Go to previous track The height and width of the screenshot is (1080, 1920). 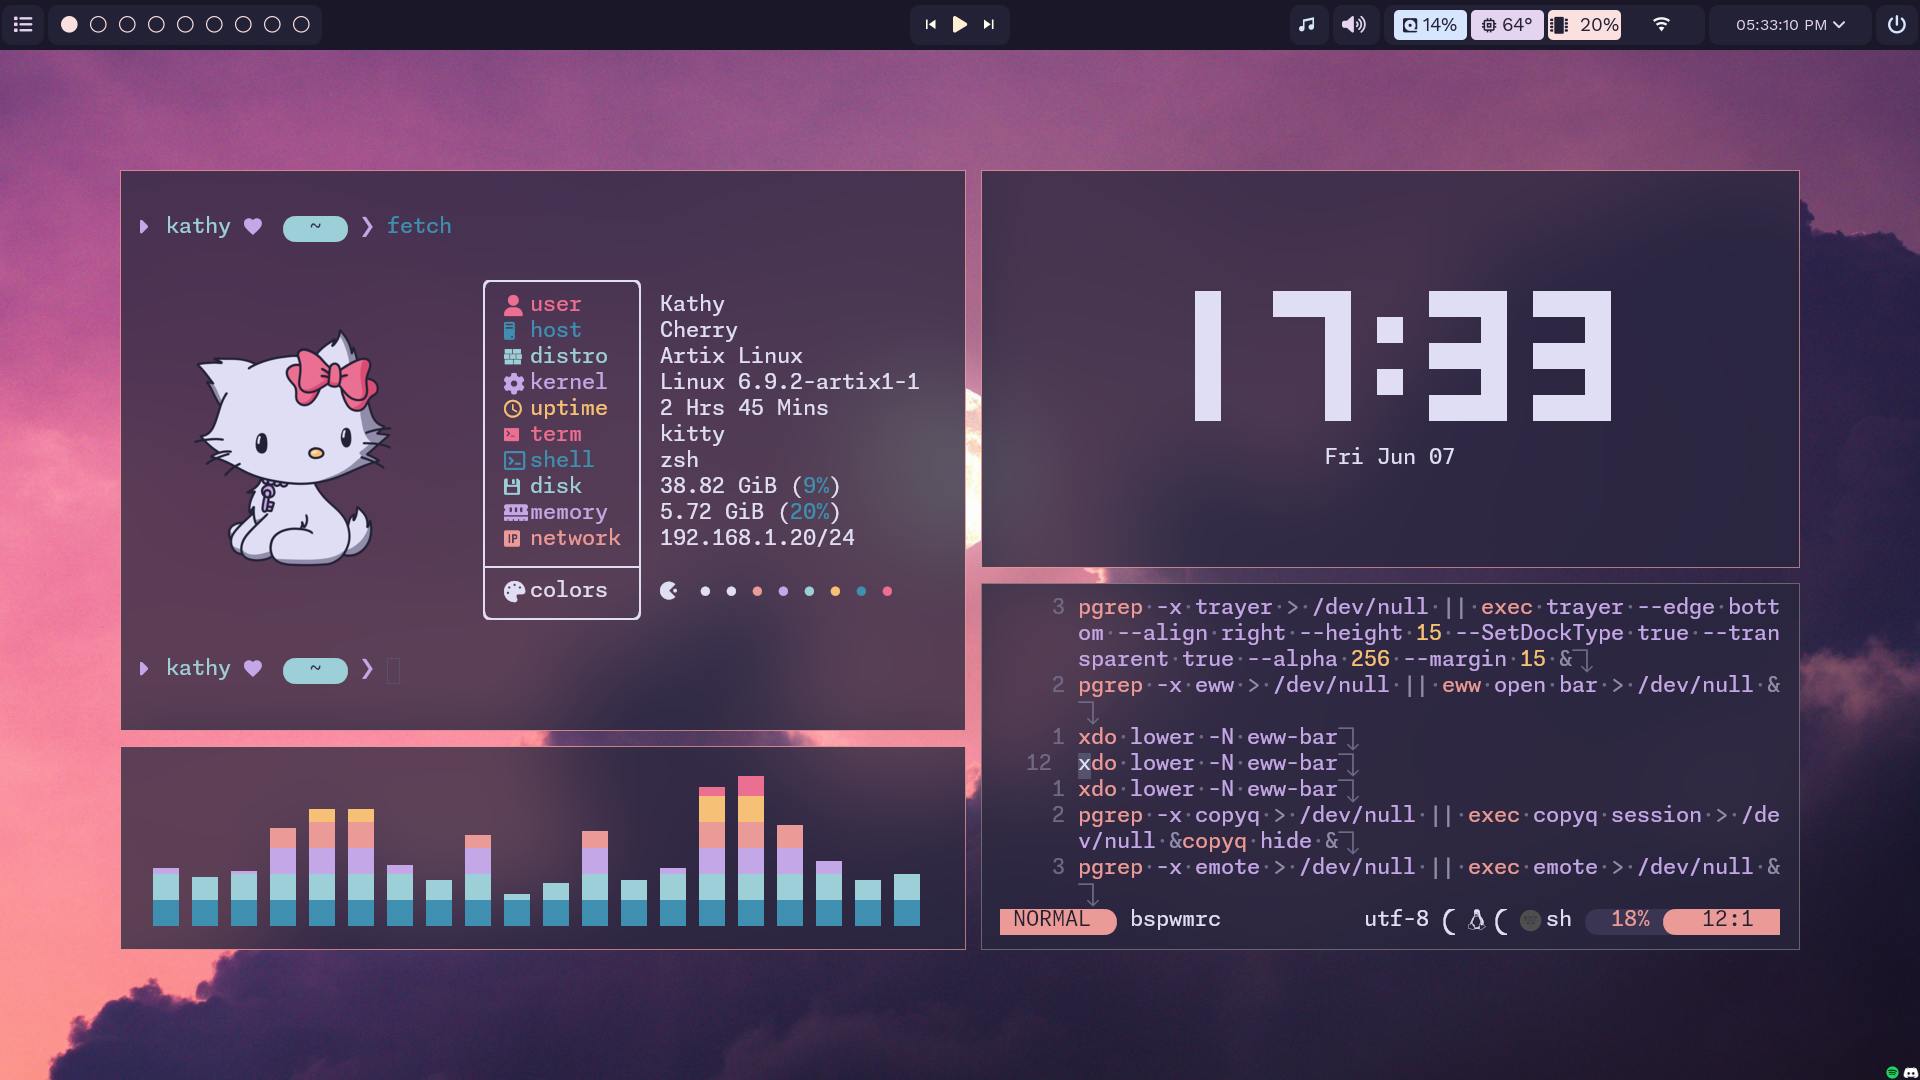coord(931,24)
